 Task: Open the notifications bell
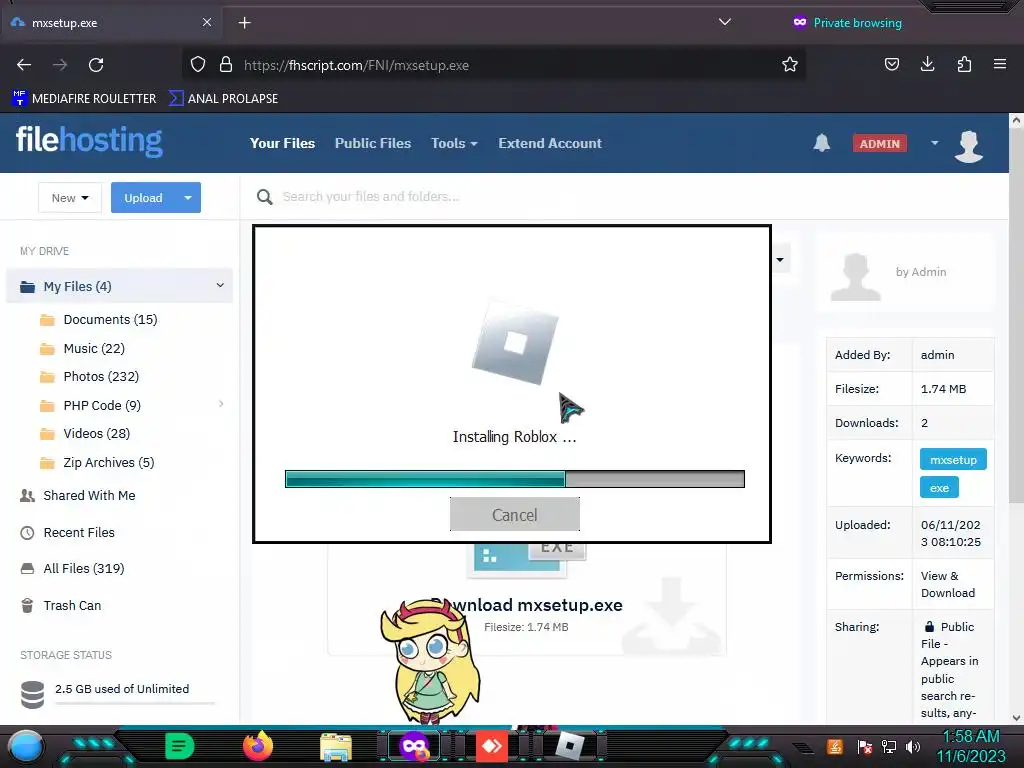[822, 143]
